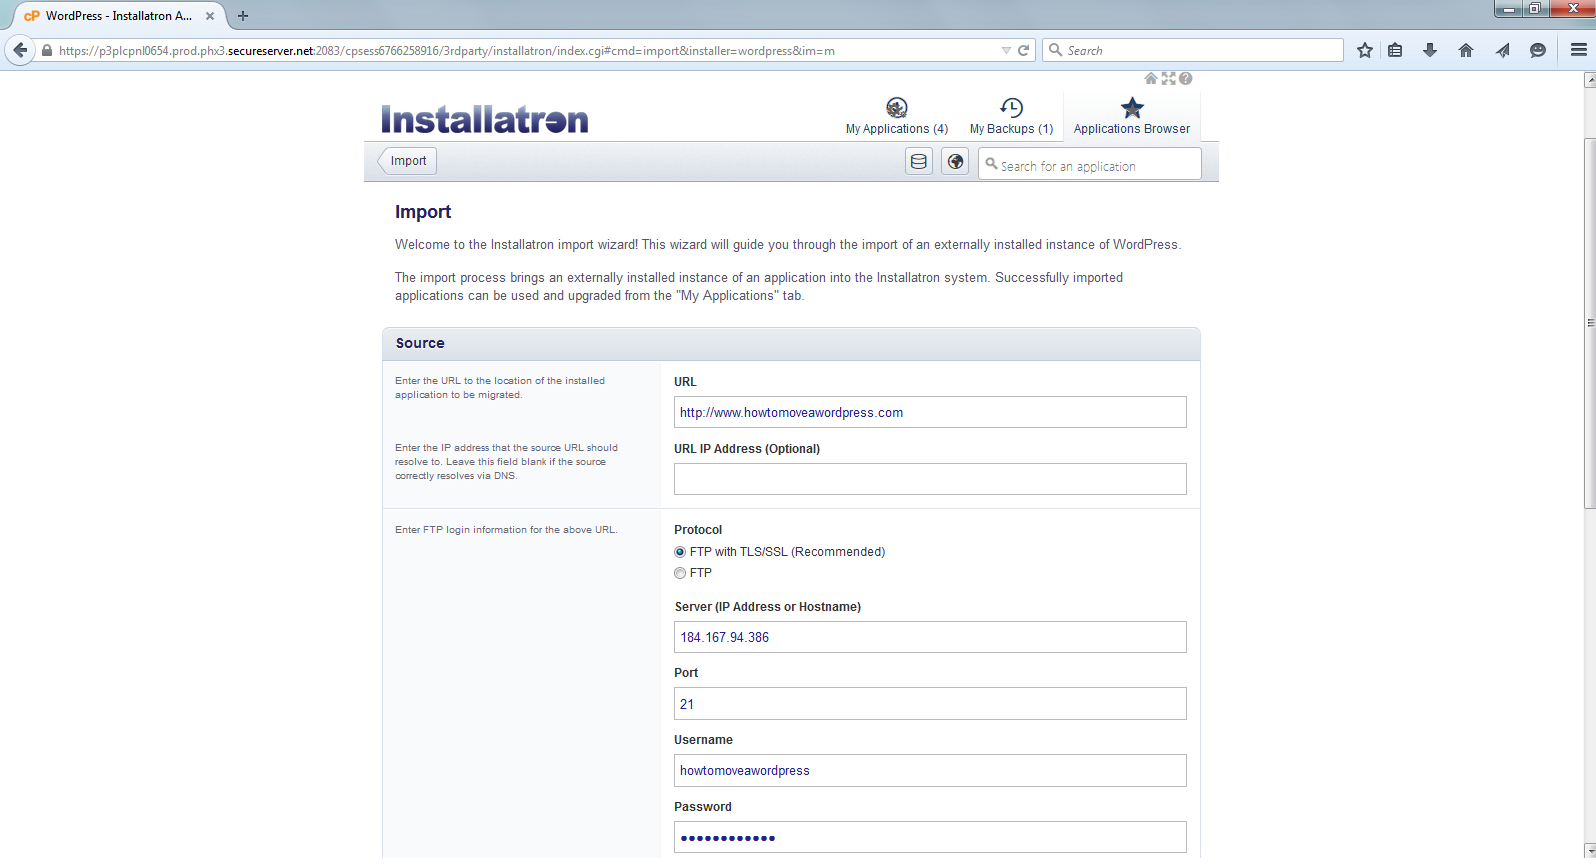Viewport: 1596px width, 866px height.
Task: Open a new browser tab with the plus
Action: point(243,16)
